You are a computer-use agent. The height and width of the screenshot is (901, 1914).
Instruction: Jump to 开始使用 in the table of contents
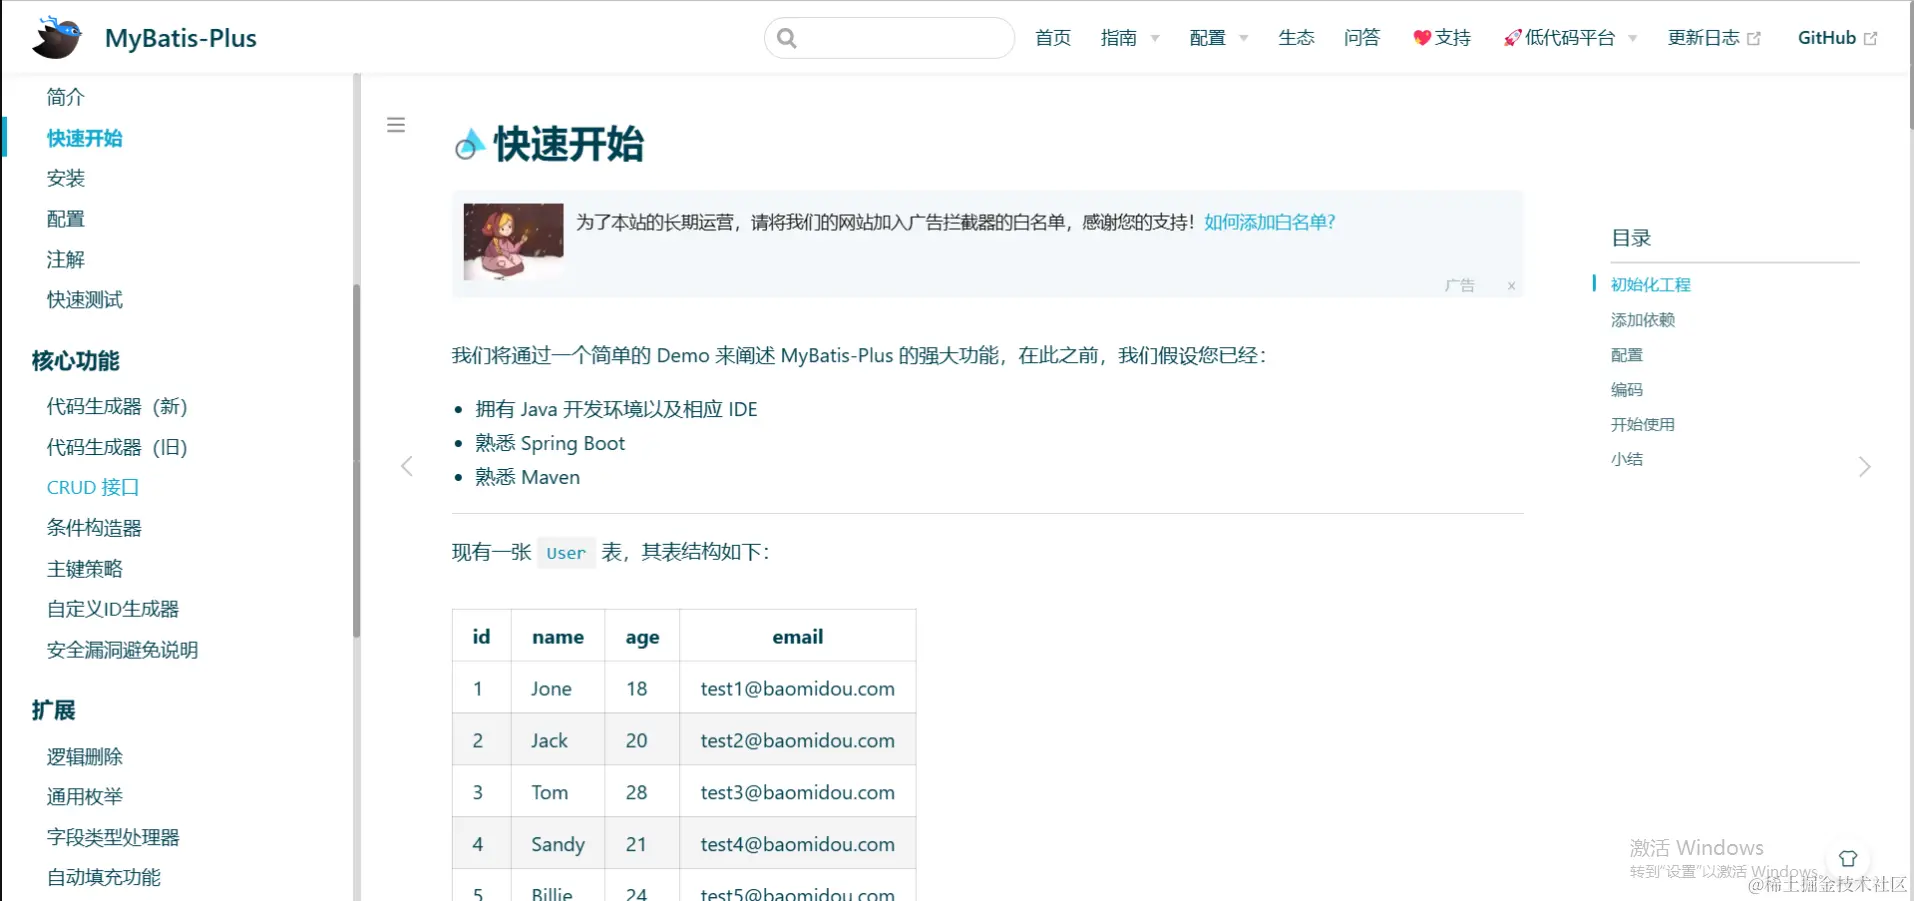pyautogui.click(x=1643, y=425)
